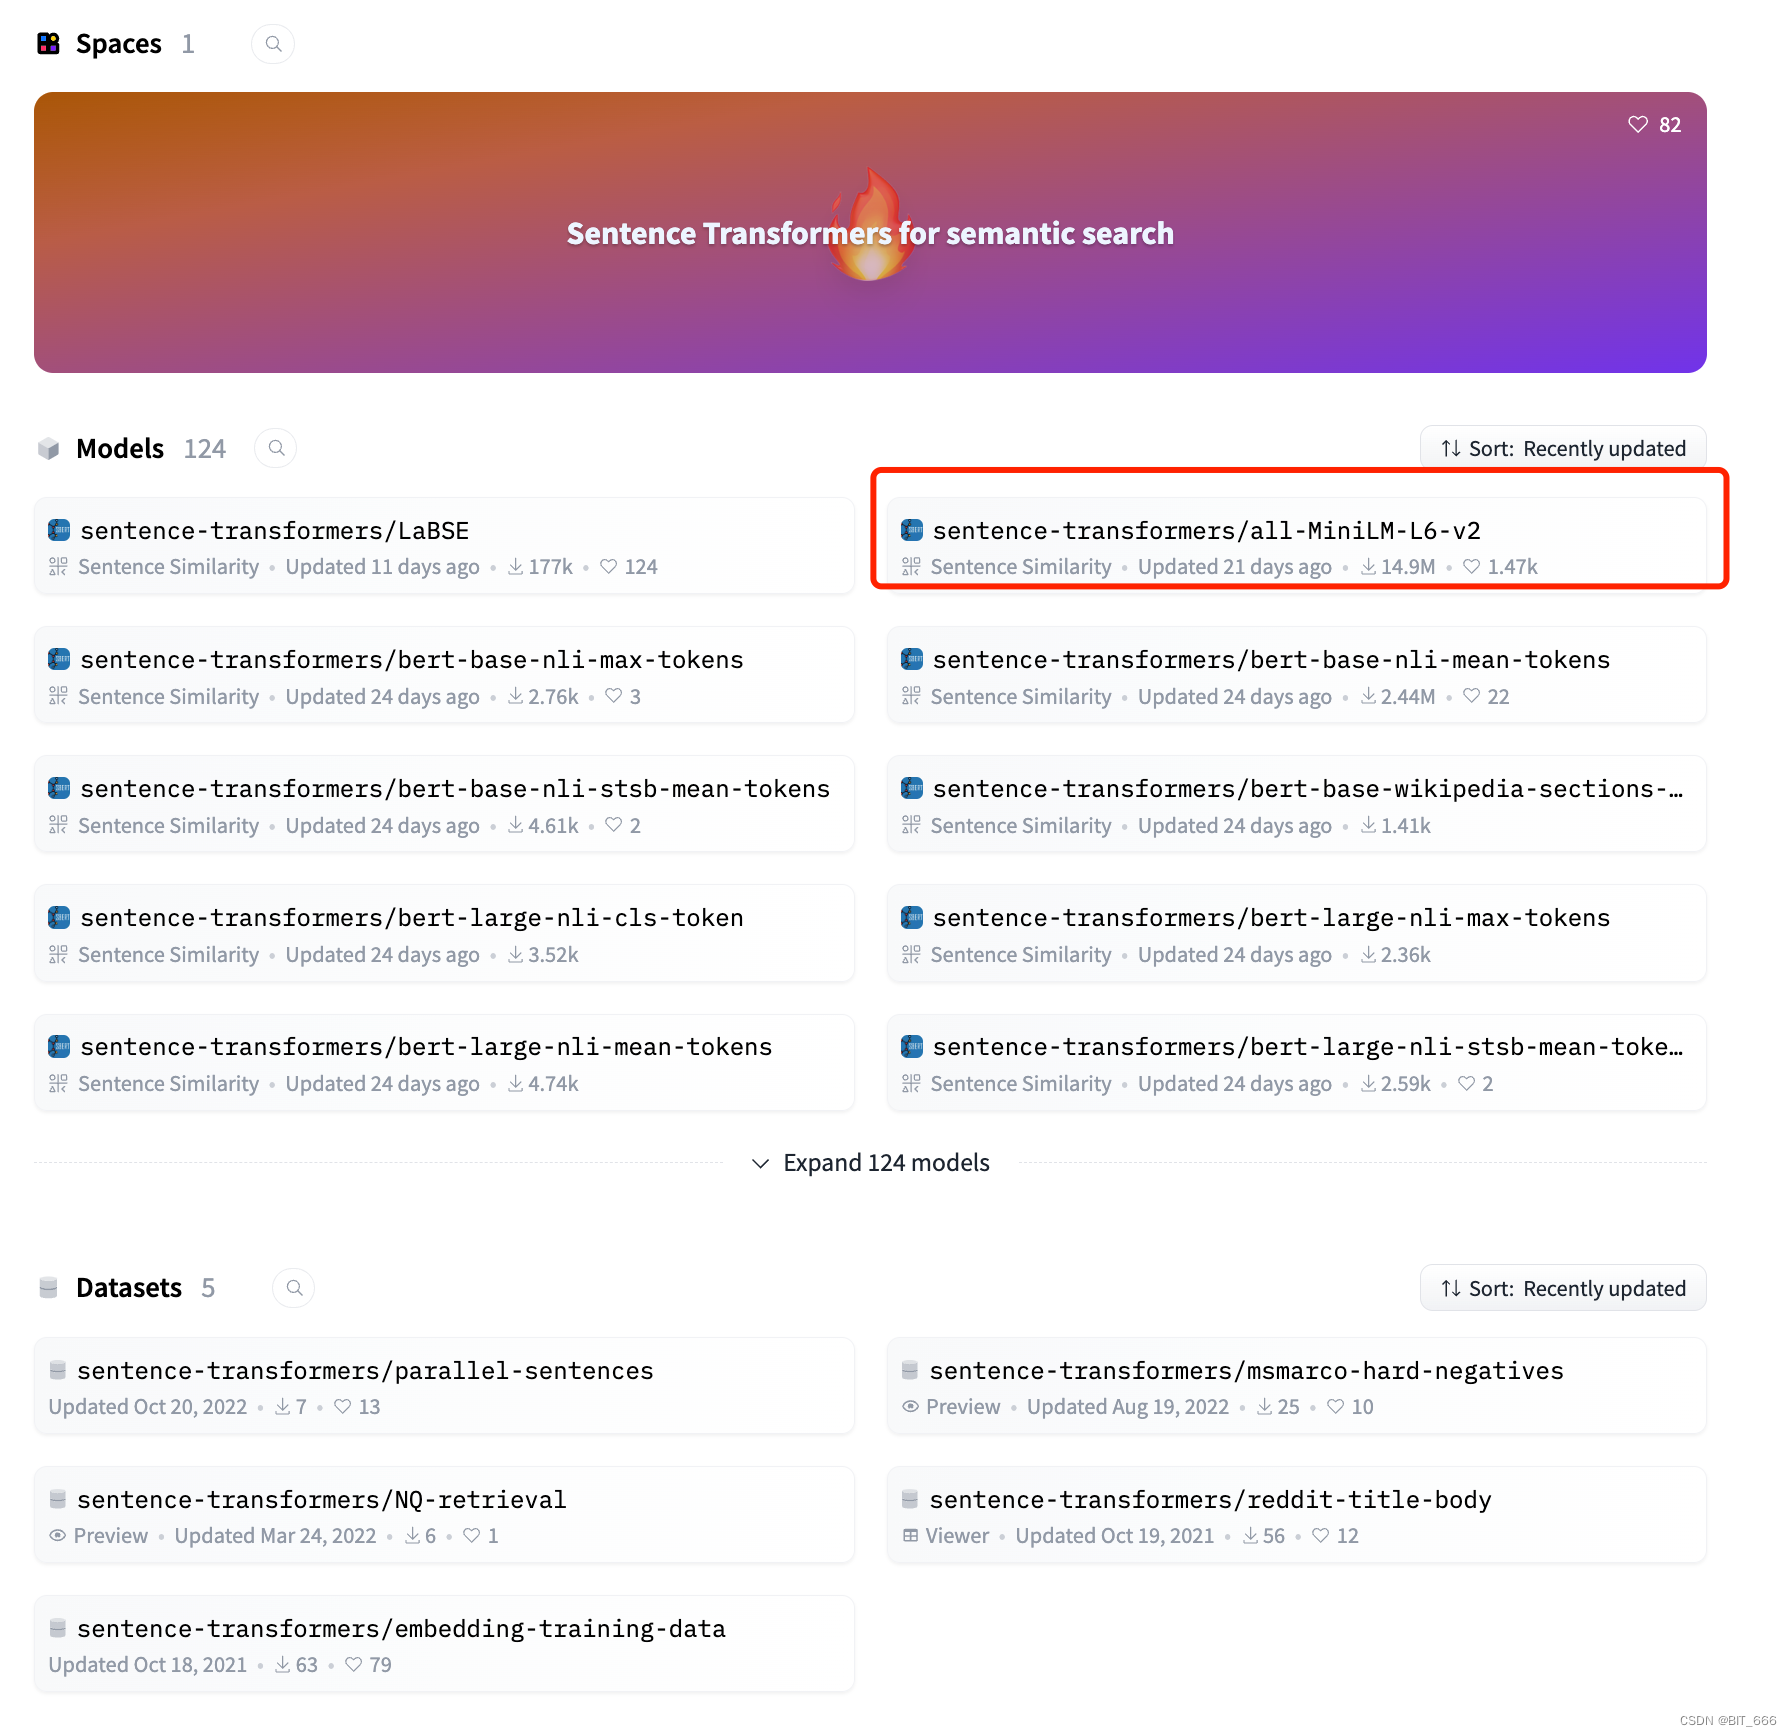This screenshot has width=1792, height=1736.
Task: Open the Sort dropdown for Datasets
Action: pos(1562,1288)
